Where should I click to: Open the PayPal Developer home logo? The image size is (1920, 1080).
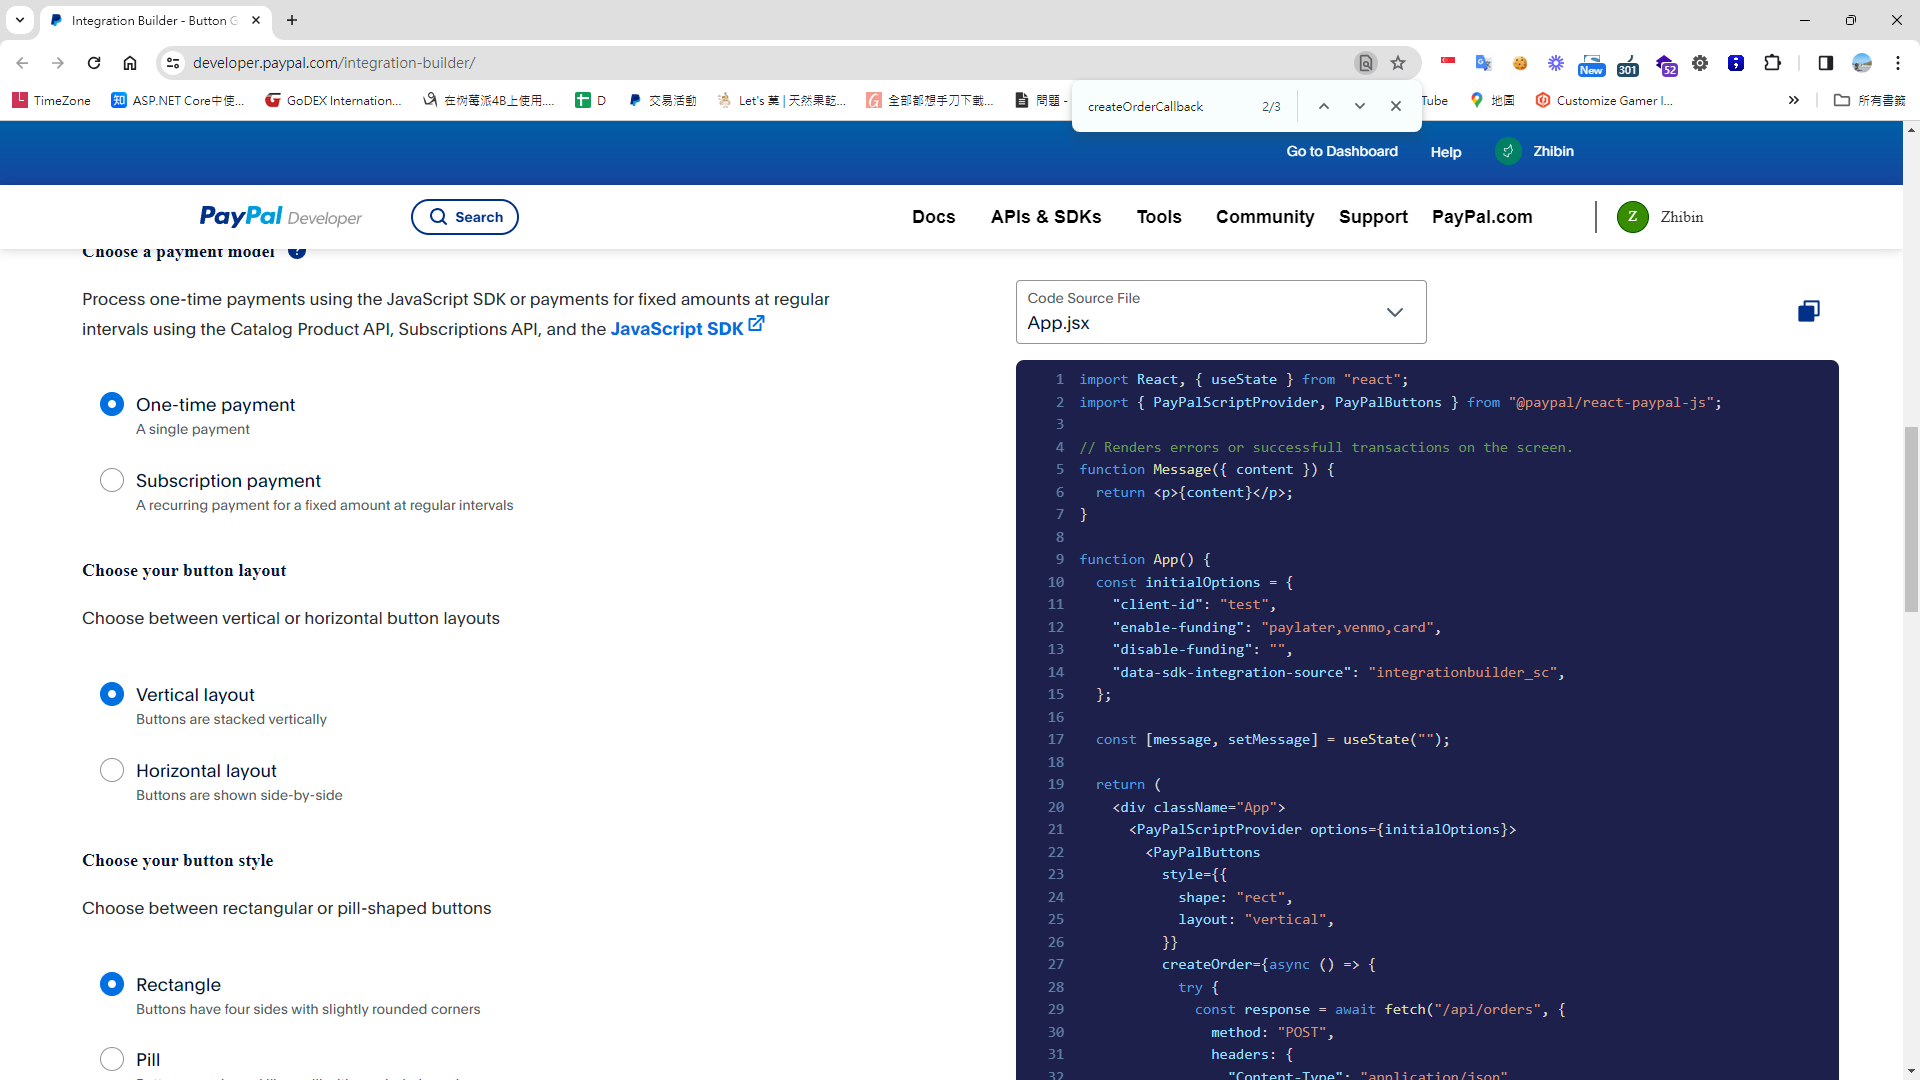(x=279, y=217)
